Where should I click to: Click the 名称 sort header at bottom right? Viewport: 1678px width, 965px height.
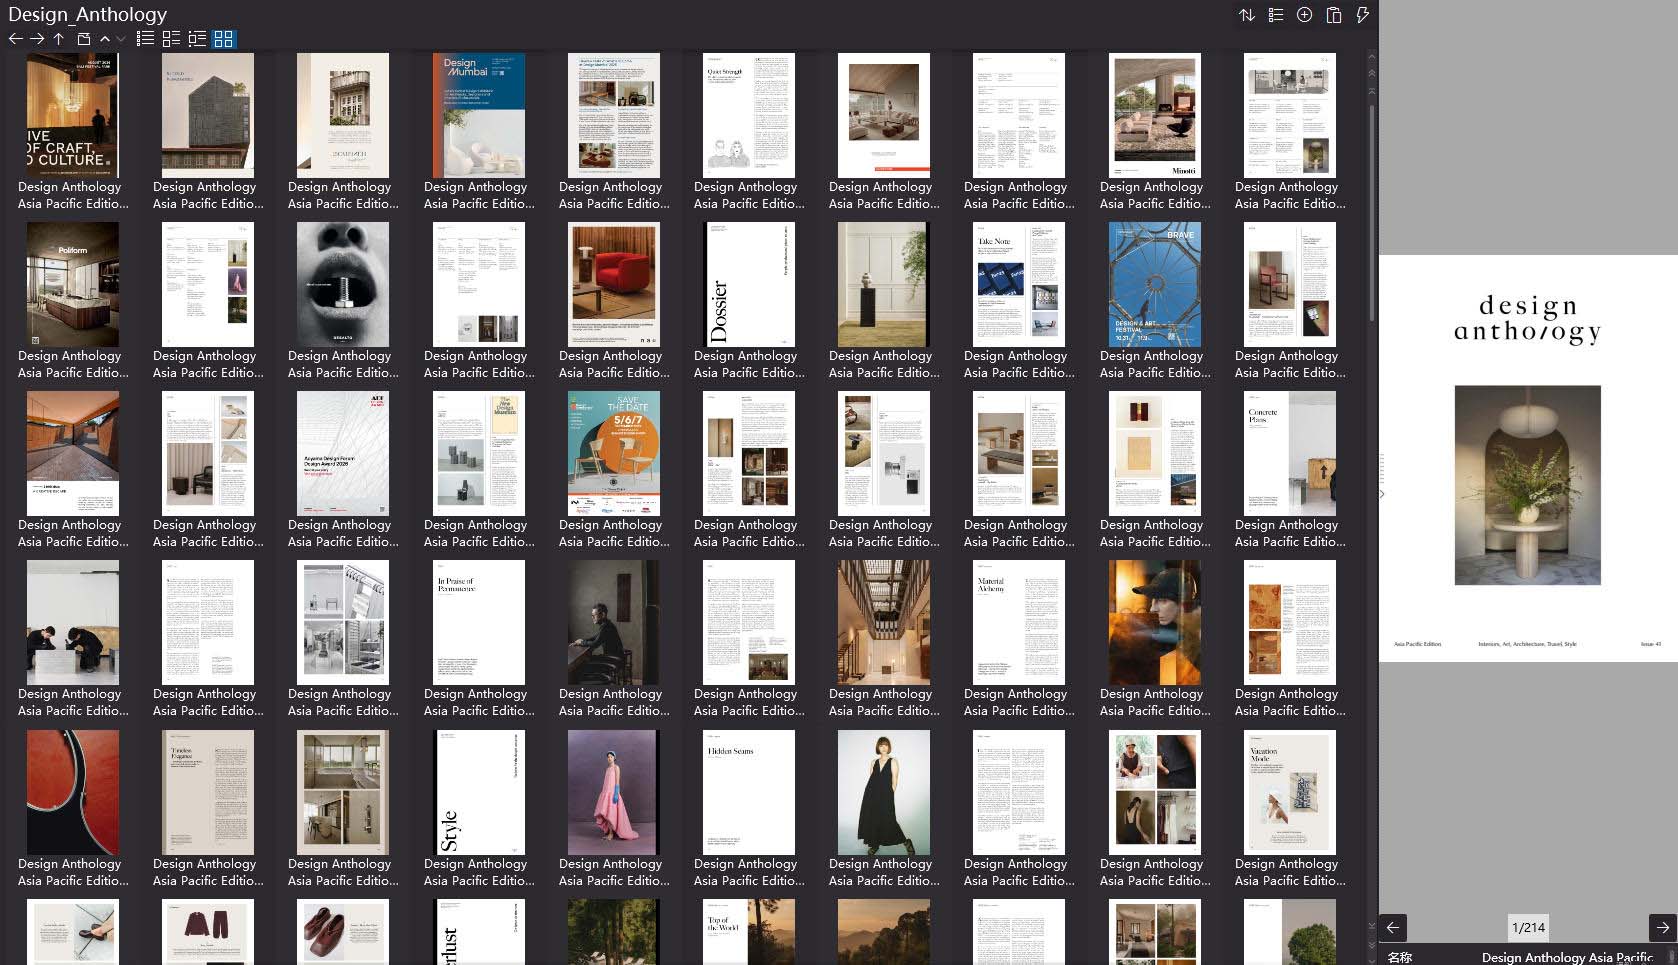[x=1400, y=957]
